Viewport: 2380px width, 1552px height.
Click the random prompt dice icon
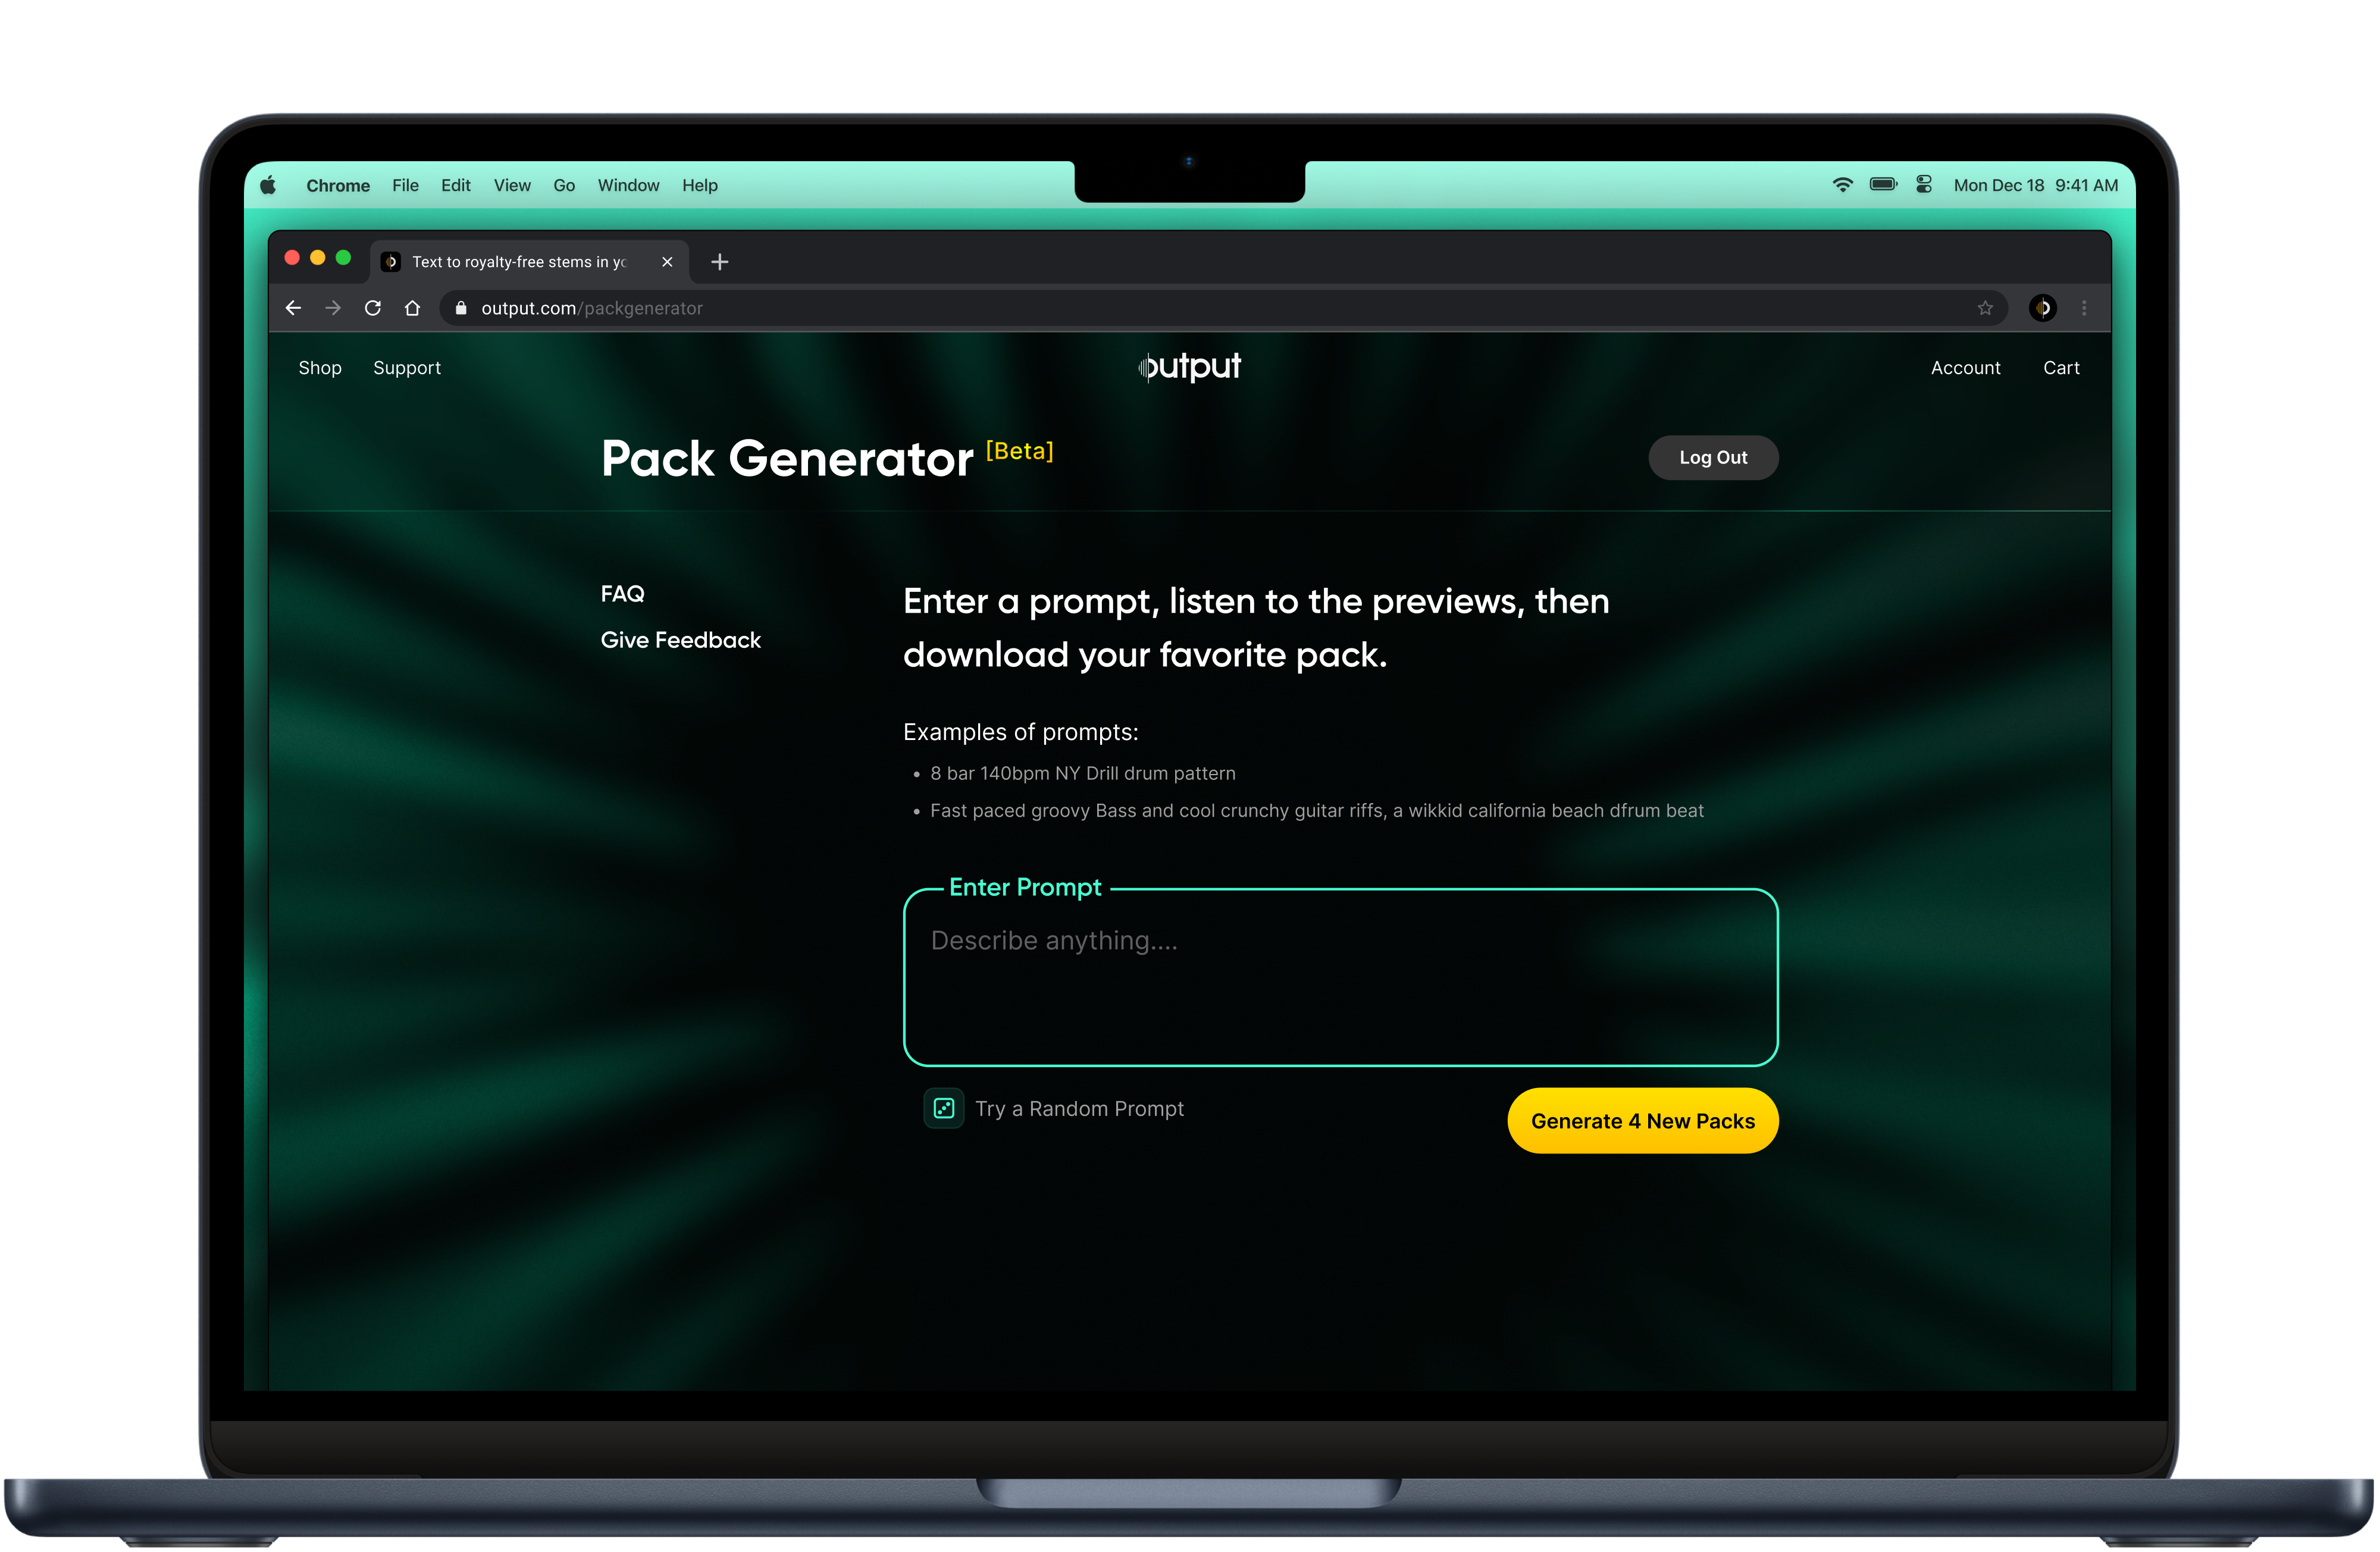tap(943, 1108)
